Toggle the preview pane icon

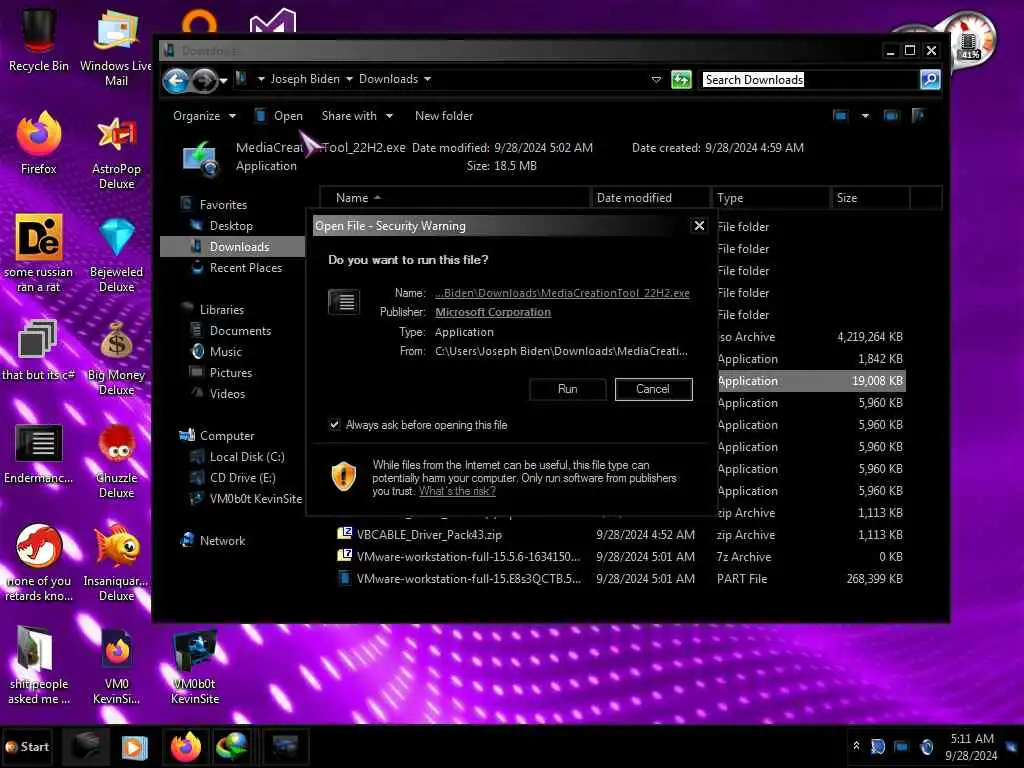click(891, 116)
